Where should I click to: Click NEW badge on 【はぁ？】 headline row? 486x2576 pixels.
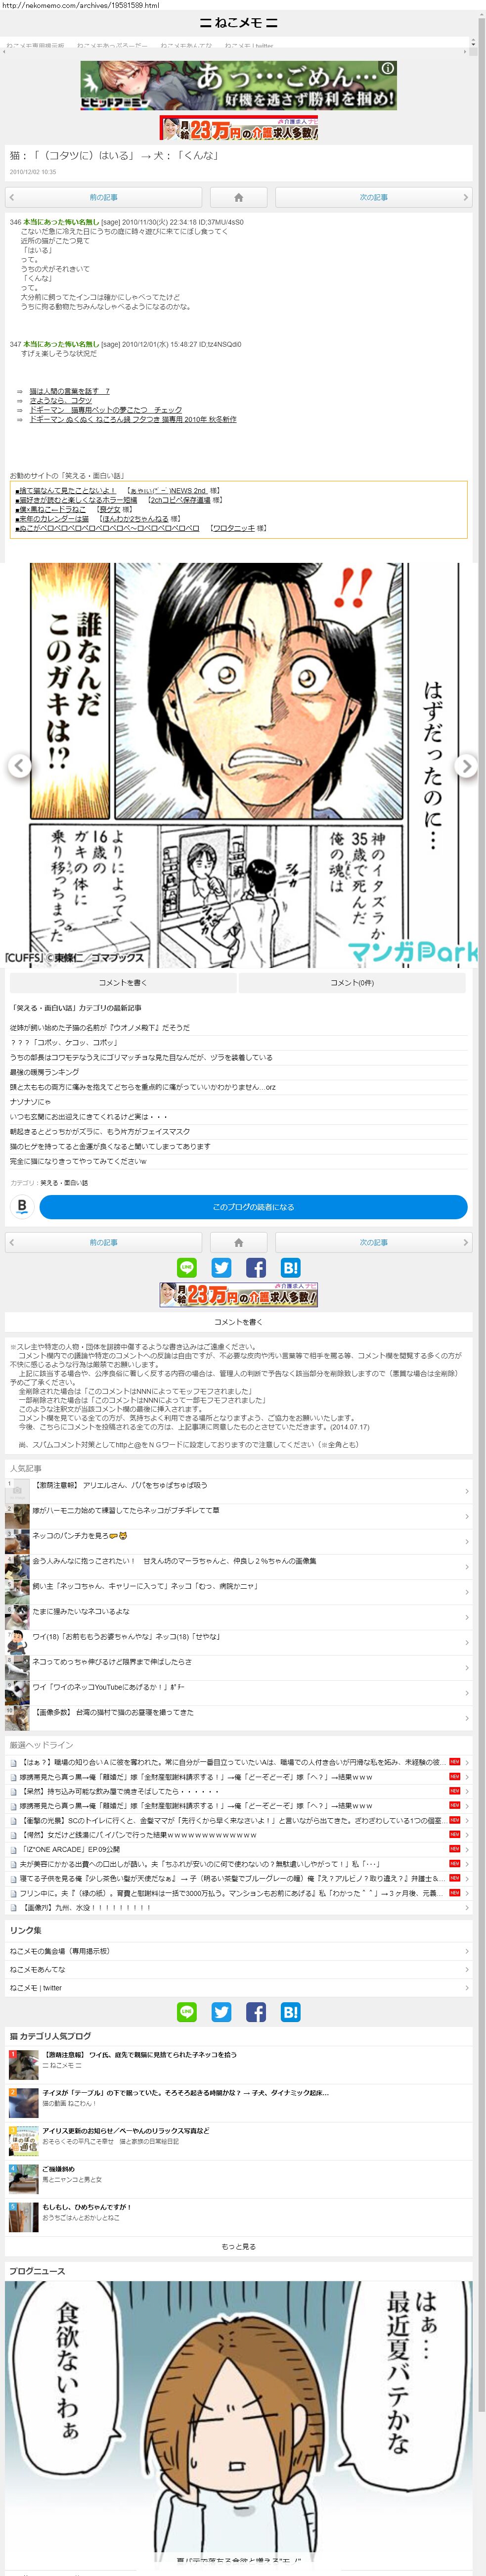point(454,1762)
